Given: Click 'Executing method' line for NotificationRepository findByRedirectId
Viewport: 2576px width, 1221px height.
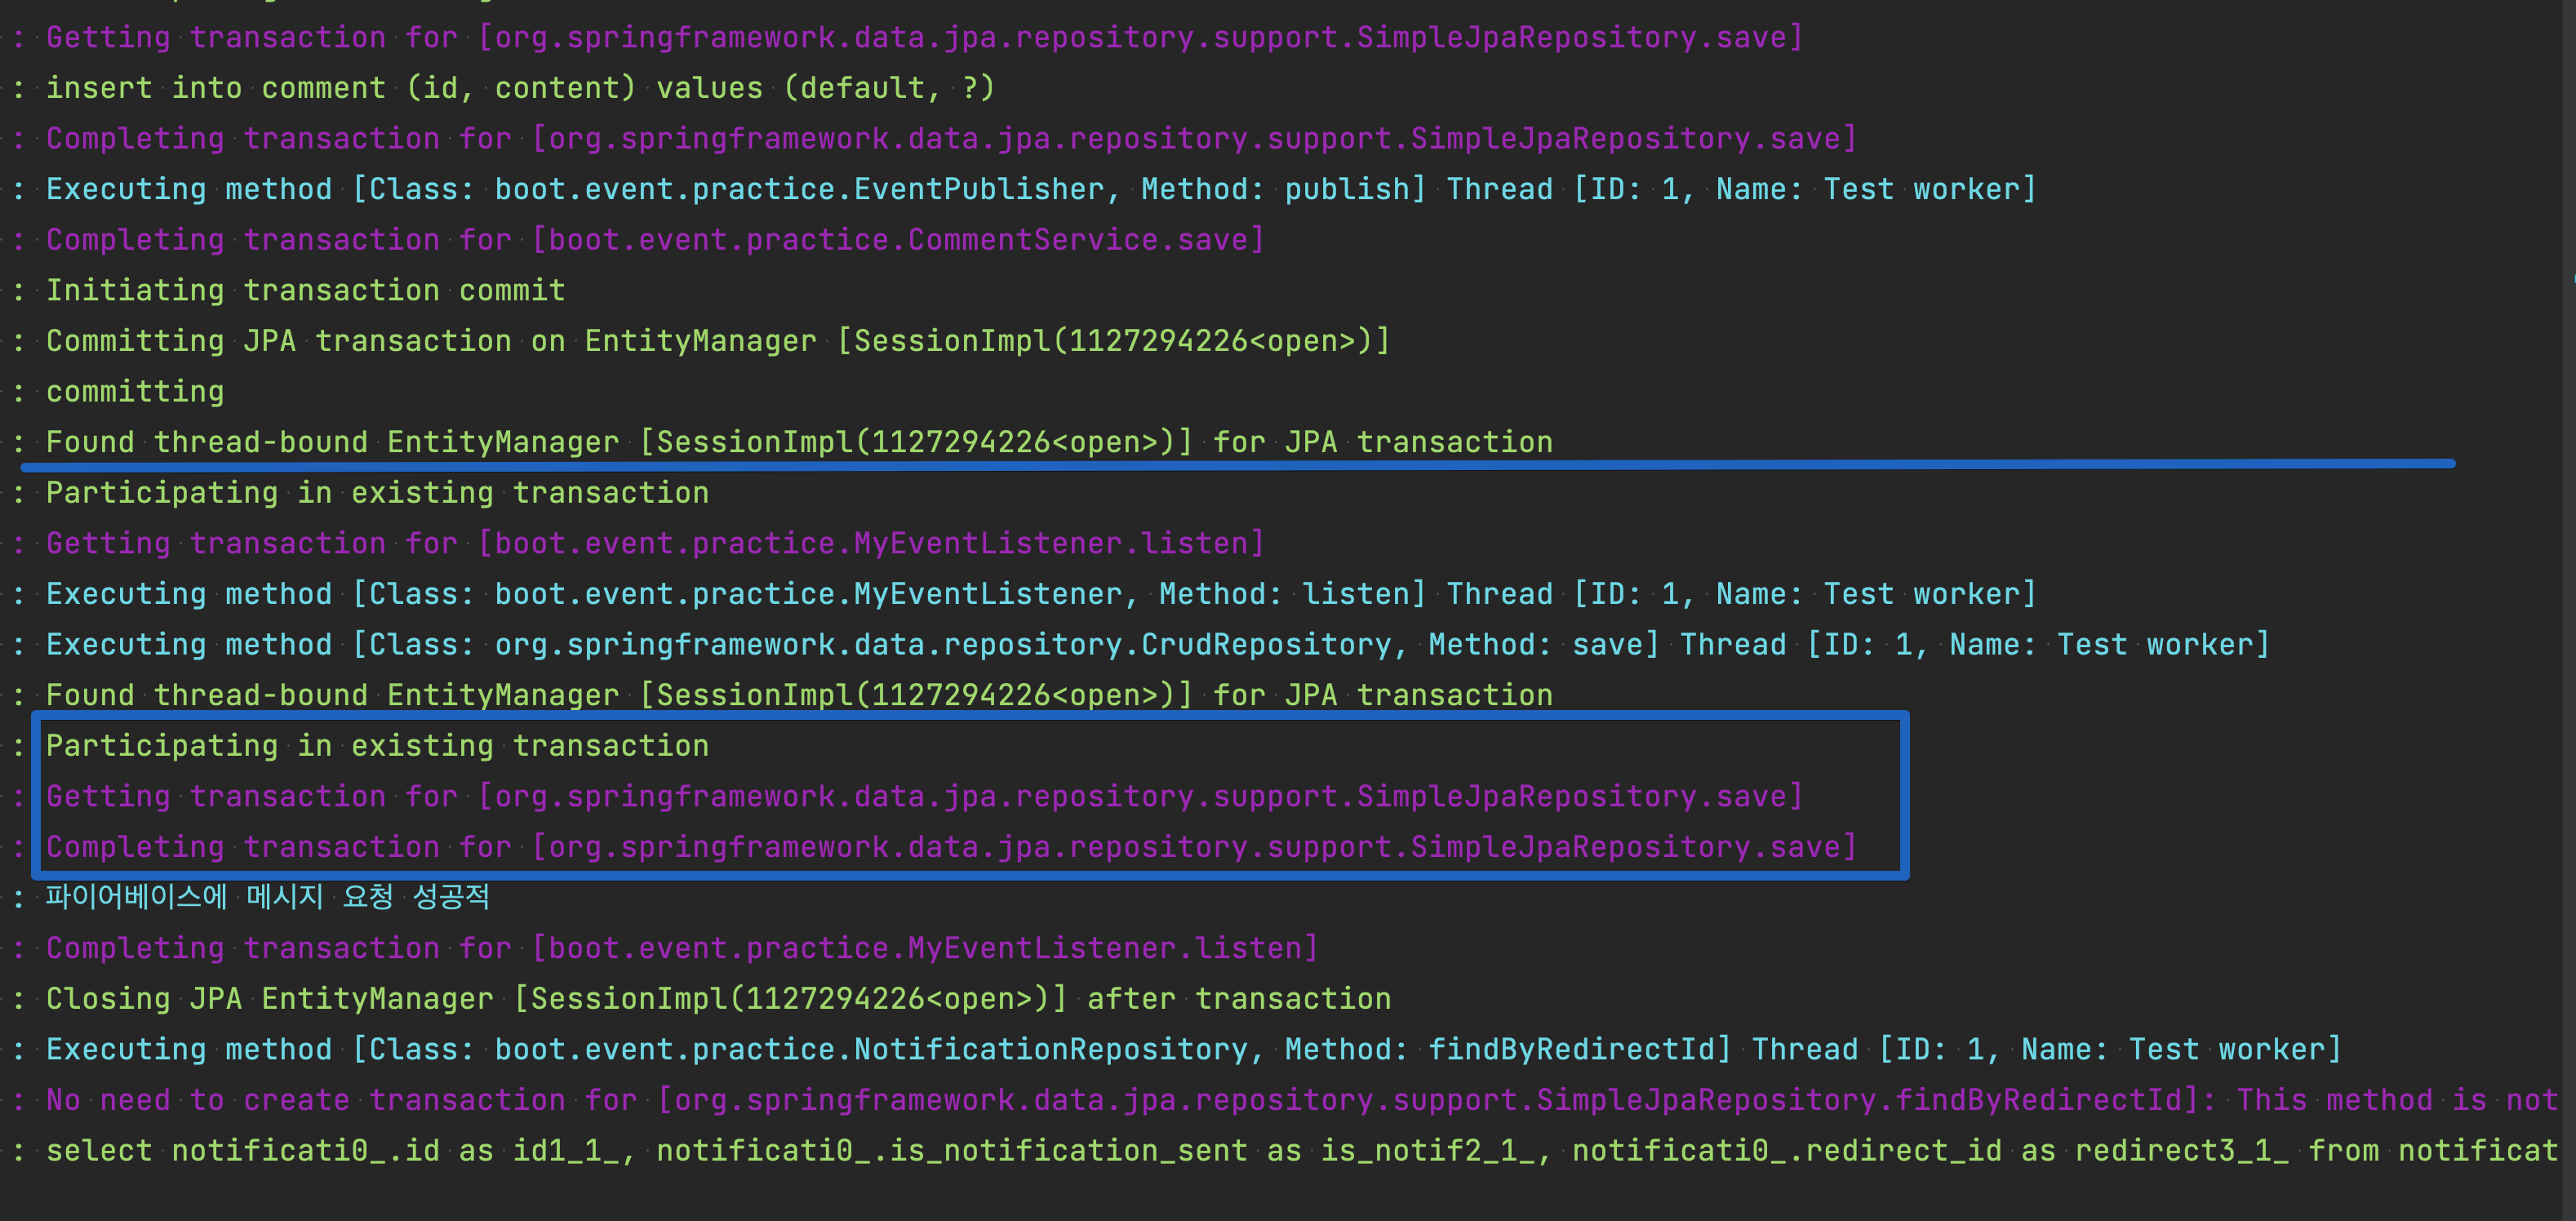Looking at the screenshot, I should click(x=1193, y=1049).
